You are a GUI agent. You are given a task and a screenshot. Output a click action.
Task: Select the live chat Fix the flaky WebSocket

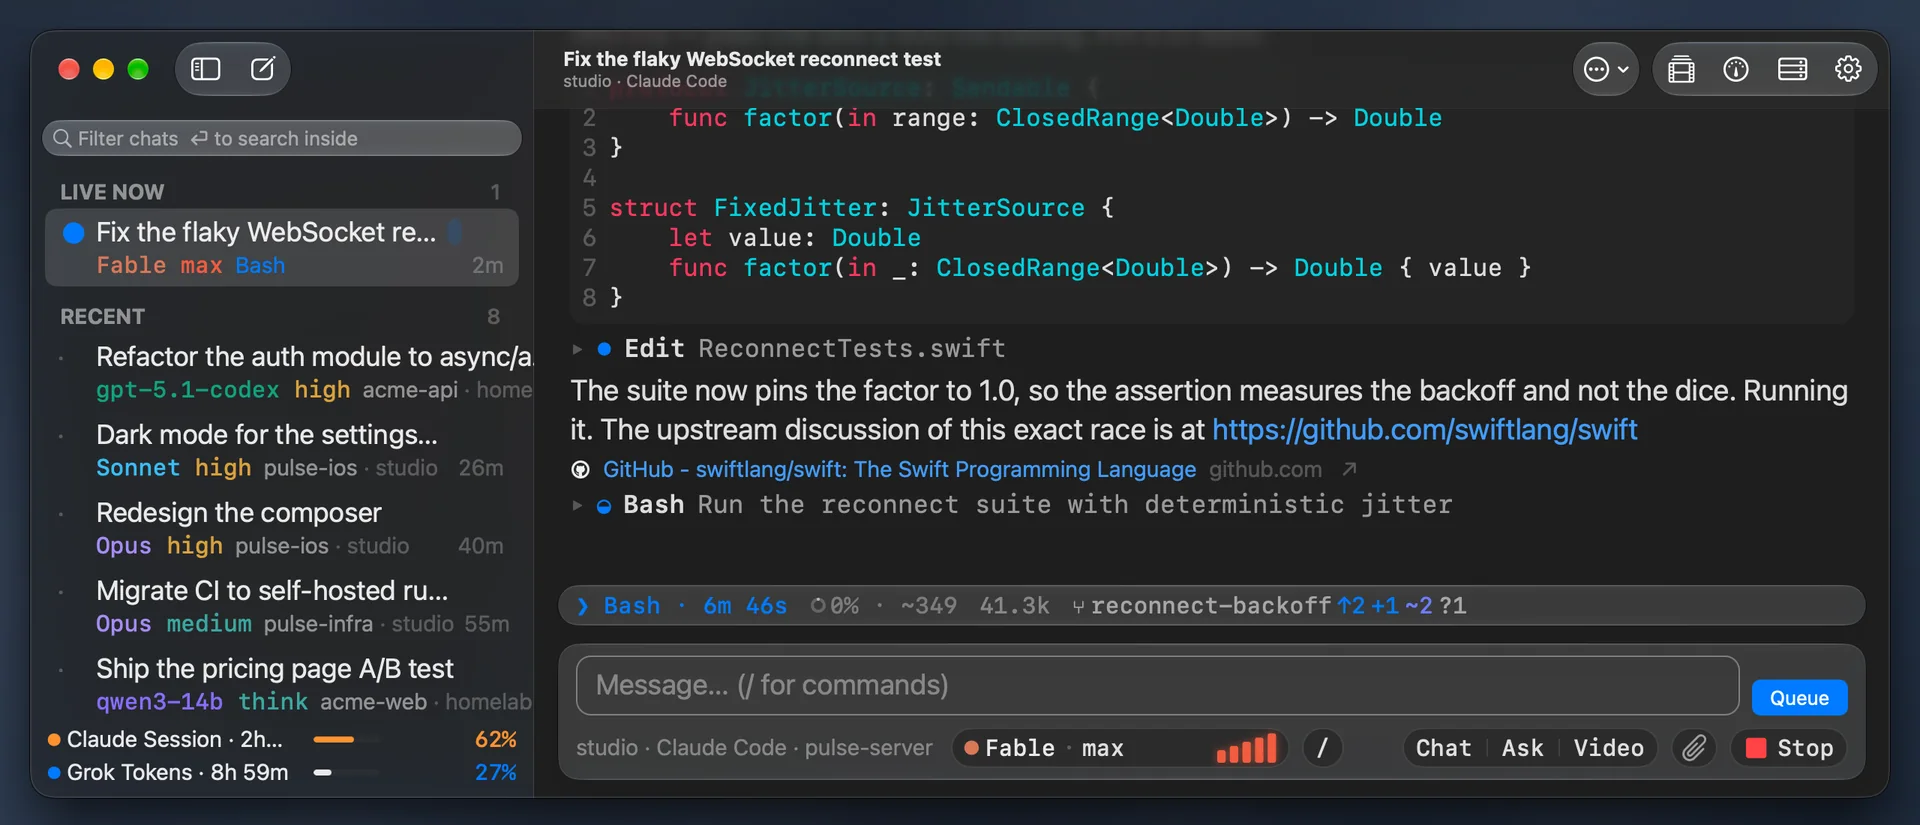tap(282, 248)
